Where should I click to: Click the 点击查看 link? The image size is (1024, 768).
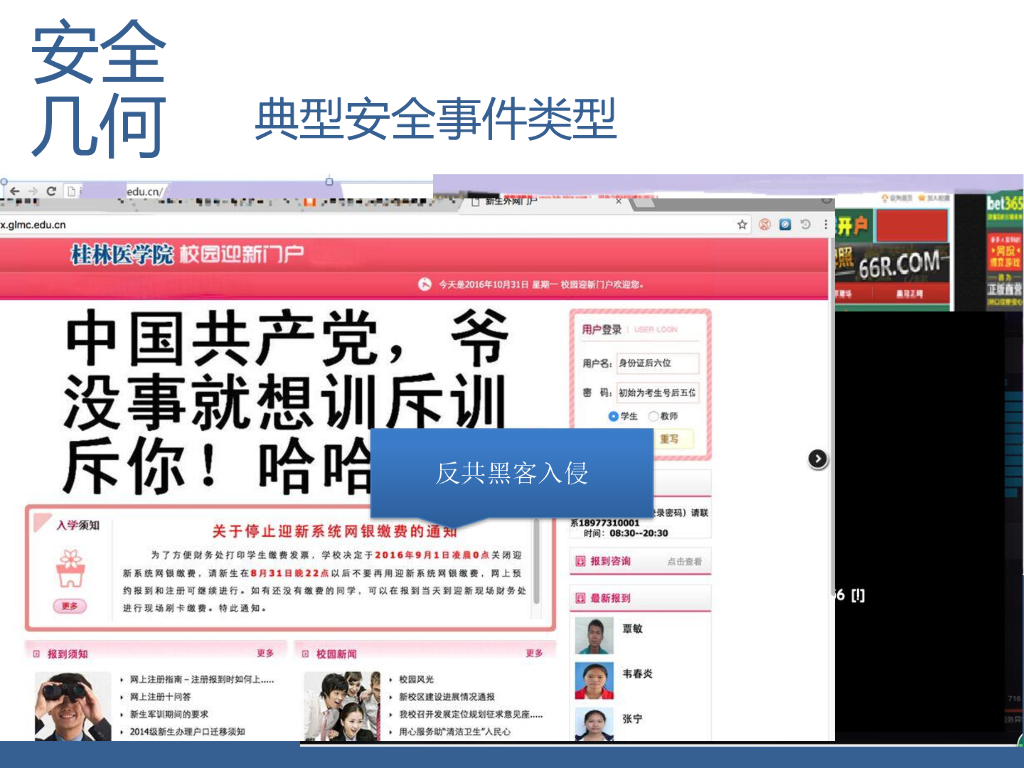click(684, 561)
